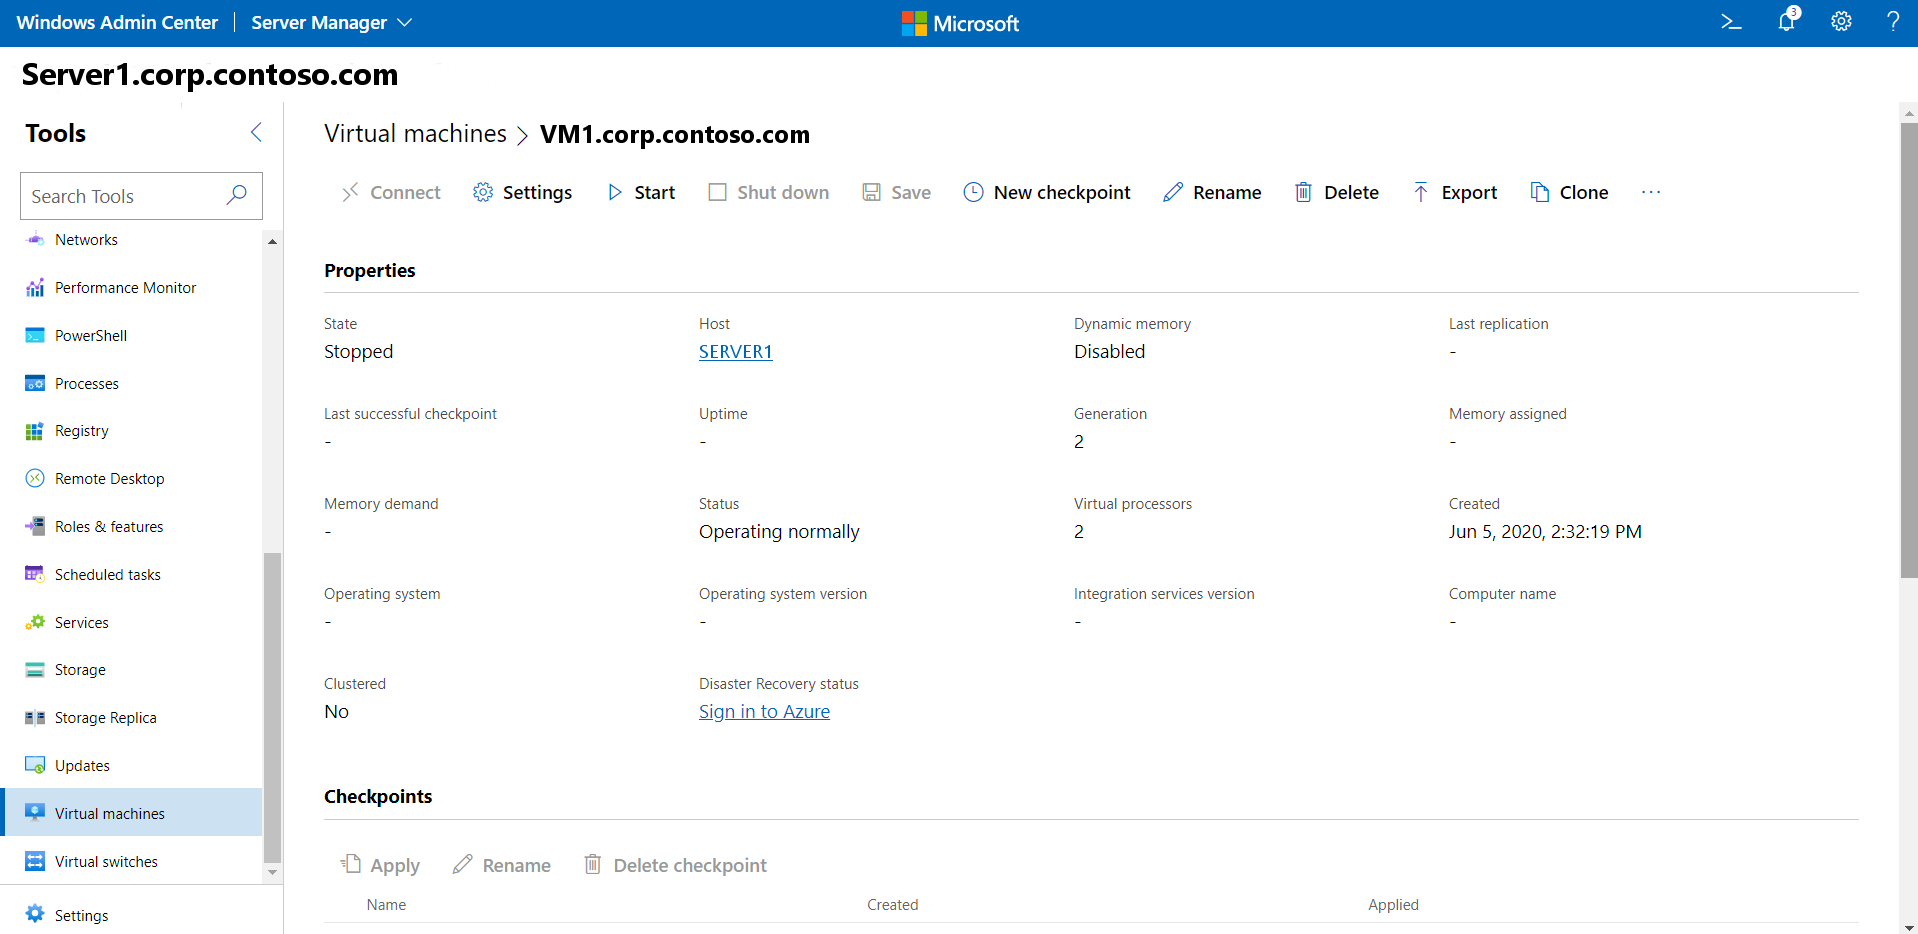
Task: Select the PowerShell tool in sidebar
Action: pyautogui.click(x=89, y=335)
